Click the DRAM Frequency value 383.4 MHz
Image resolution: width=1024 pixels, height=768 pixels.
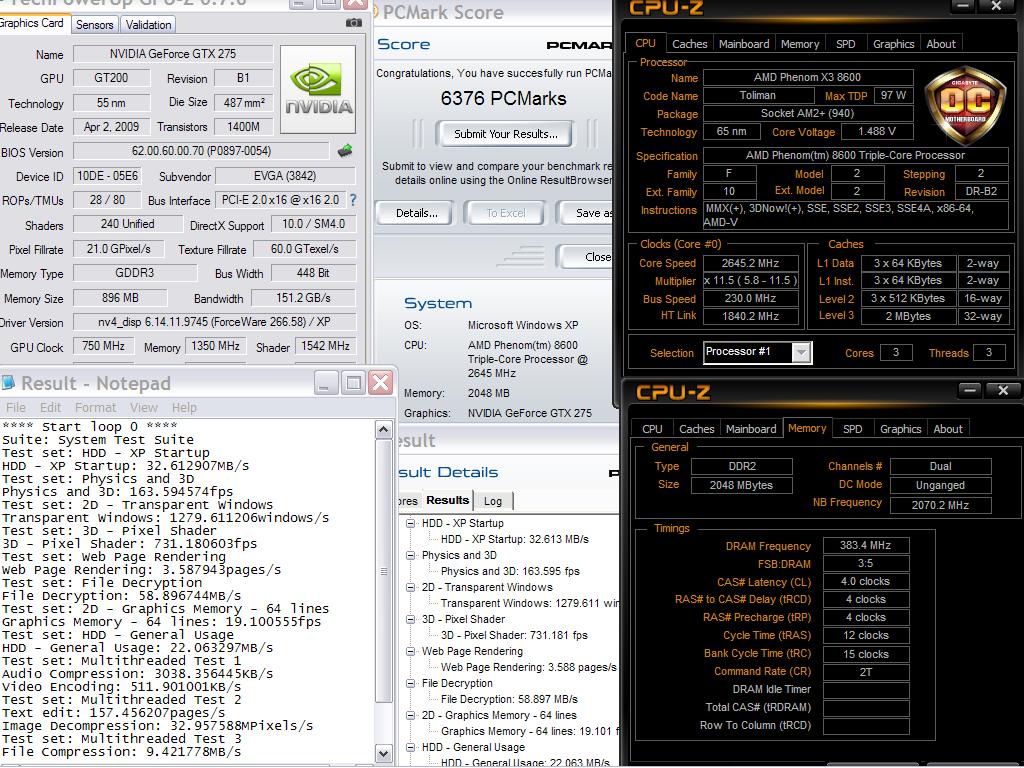coord(865,545)
